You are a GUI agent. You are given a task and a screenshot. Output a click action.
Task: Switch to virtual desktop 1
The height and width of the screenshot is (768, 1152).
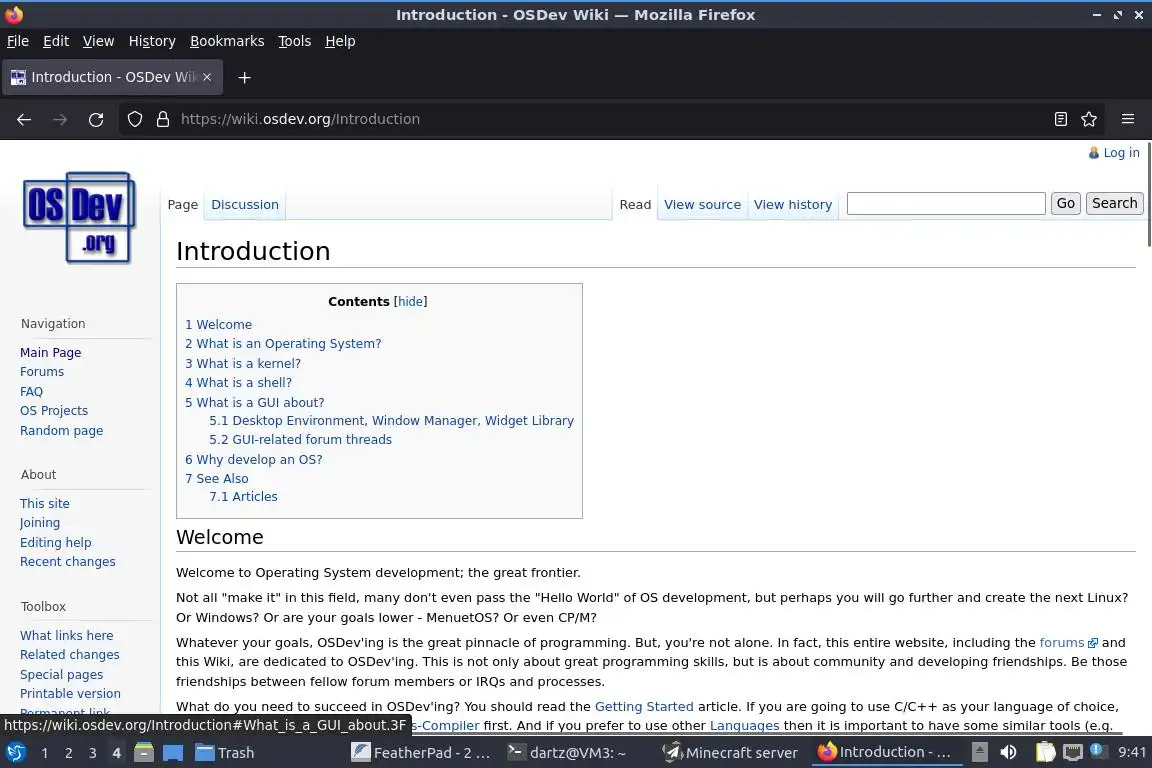click(x=45, y=753)
